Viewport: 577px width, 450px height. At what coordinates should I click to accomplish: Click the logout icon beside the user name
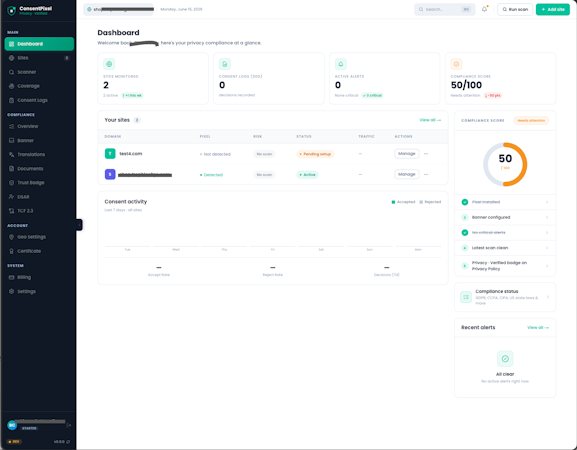[69, 425]
